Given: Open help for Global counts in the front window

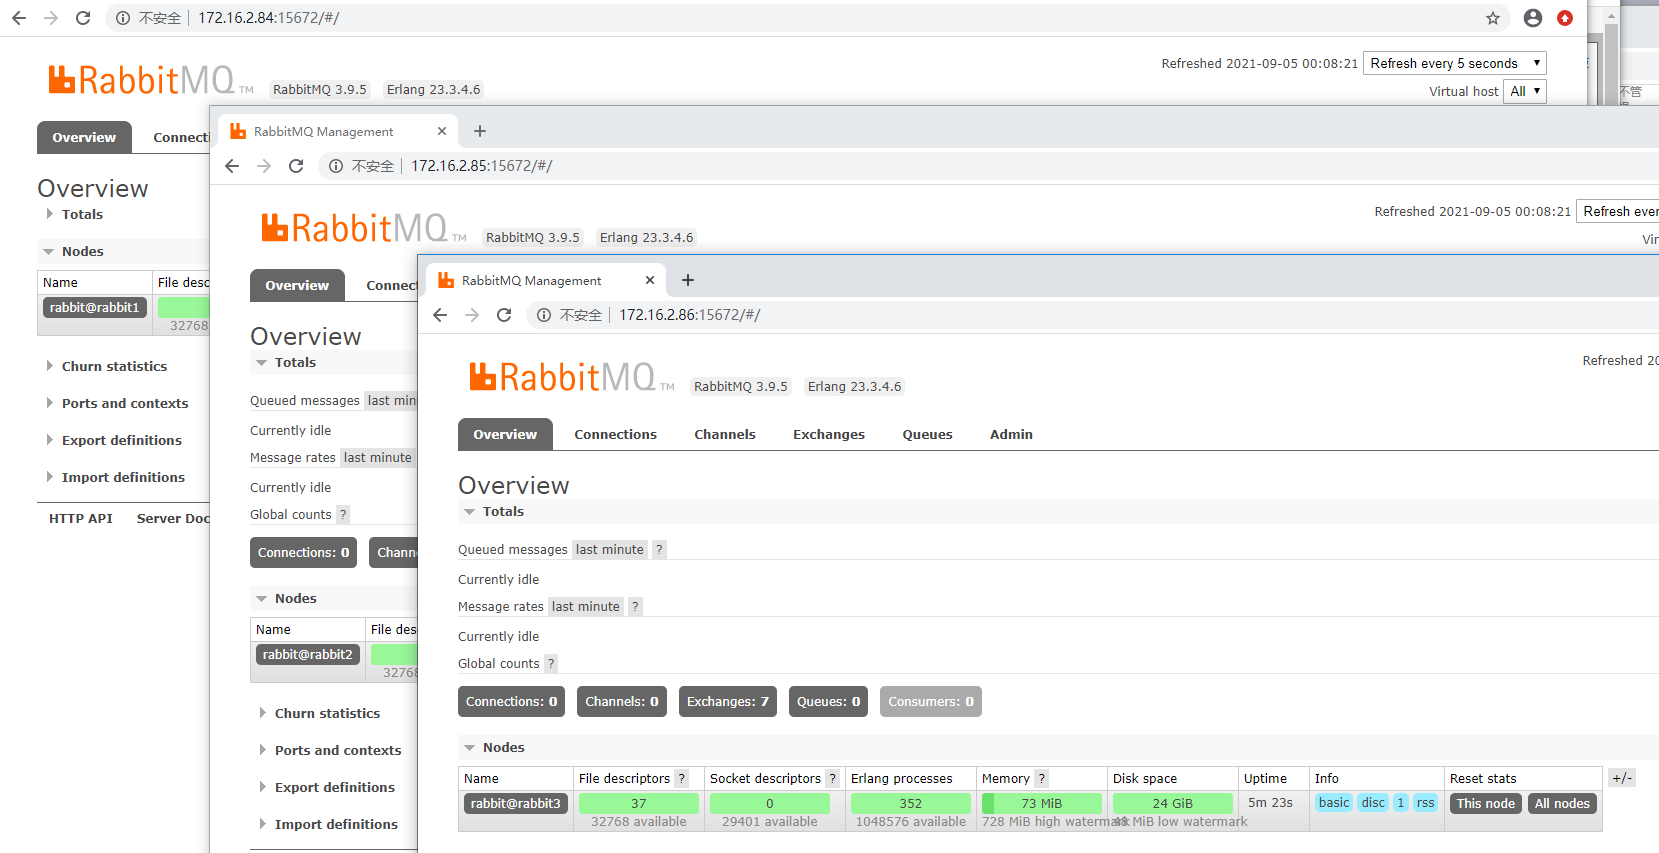Looking at the screenshot, I should tap(551, 664).
